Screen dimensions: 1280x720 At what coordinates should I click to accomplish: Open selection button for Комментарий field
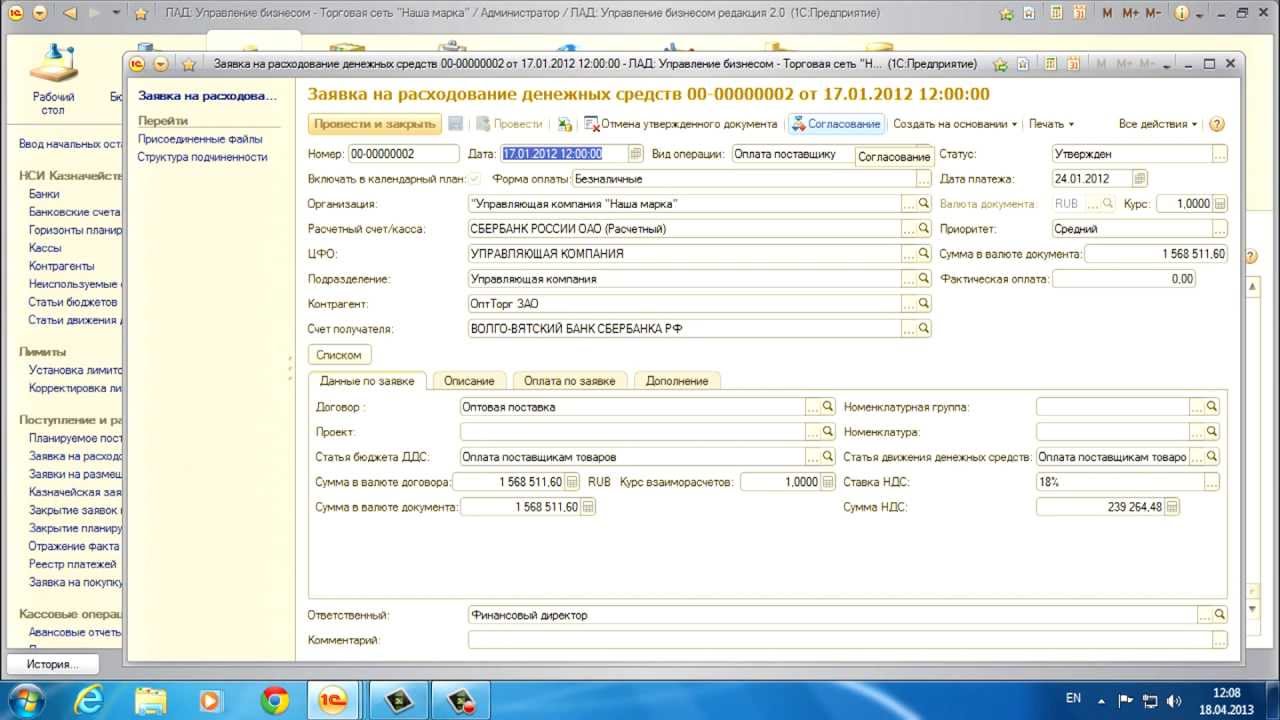1220,640
